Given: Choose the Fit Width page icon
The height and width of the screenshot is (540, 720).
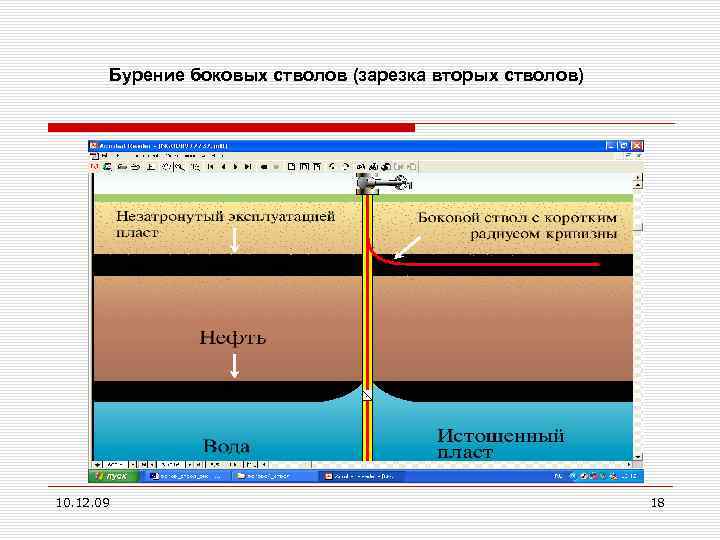Looking at the screenshot, I should tap(316, 167).
